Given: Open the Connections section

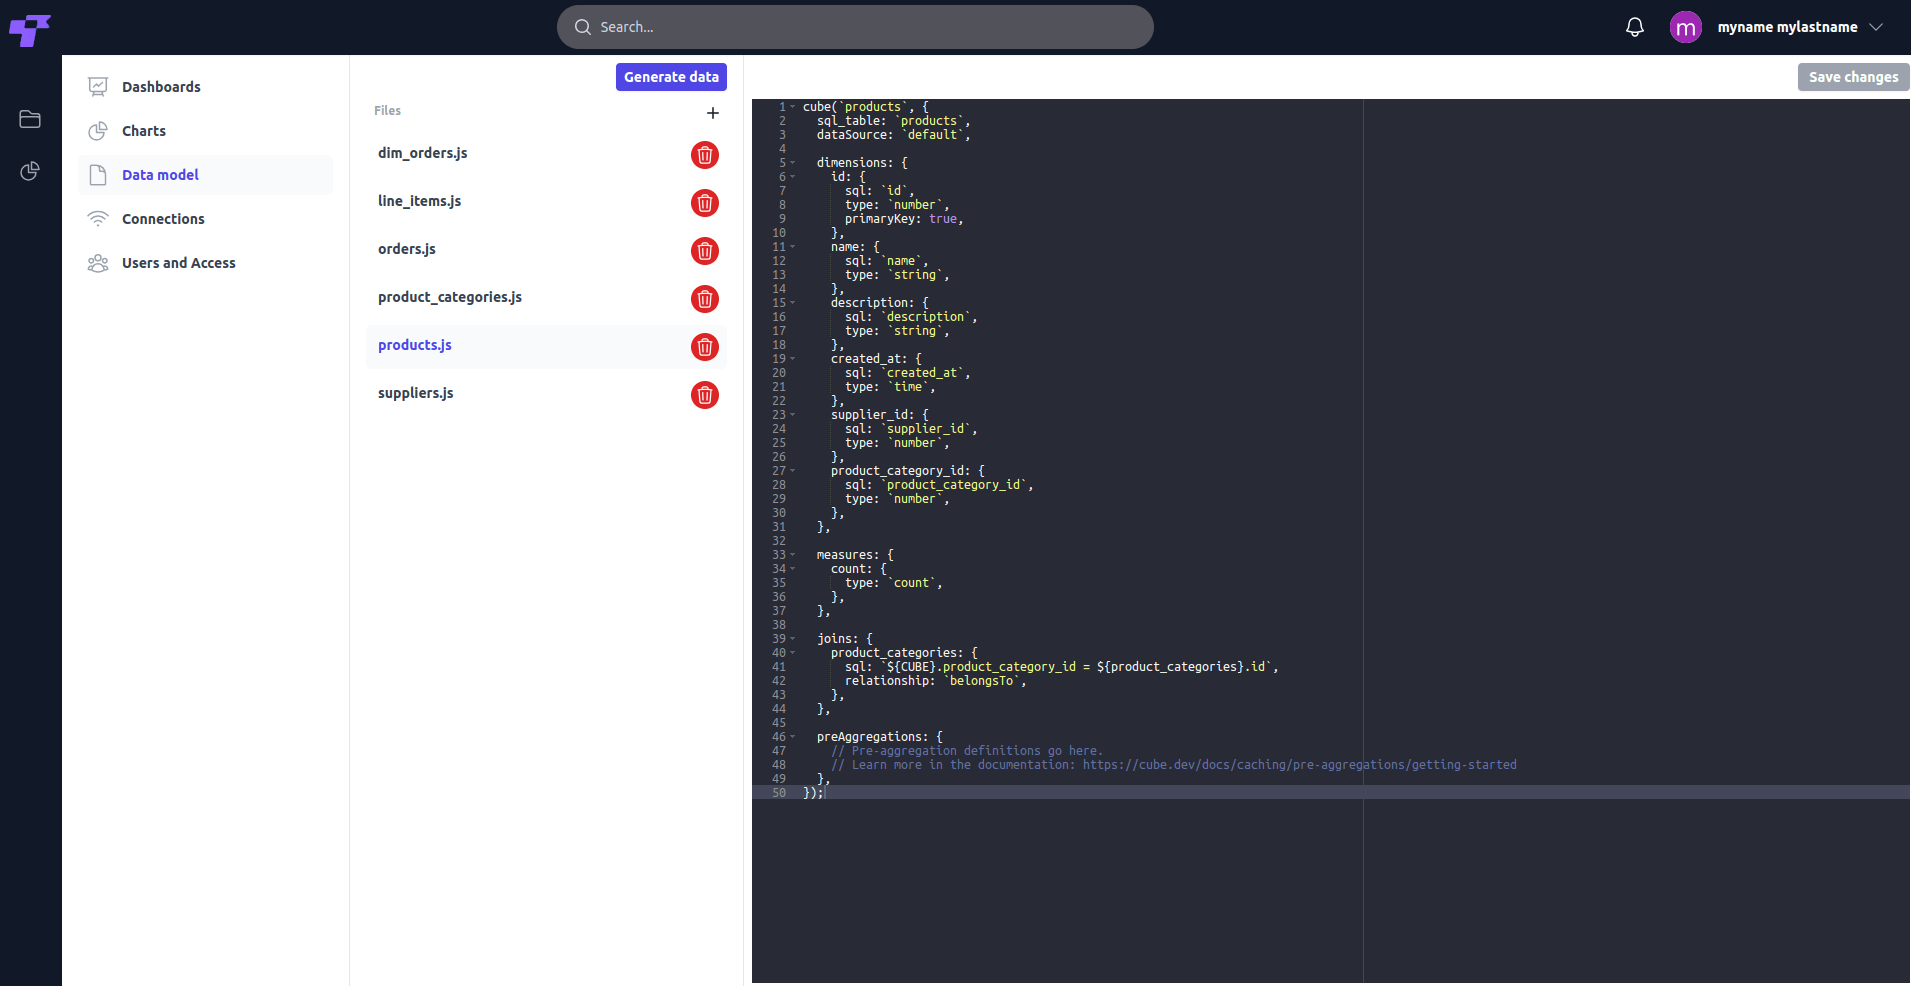Looking at the screenshot, I should point(161,218).
